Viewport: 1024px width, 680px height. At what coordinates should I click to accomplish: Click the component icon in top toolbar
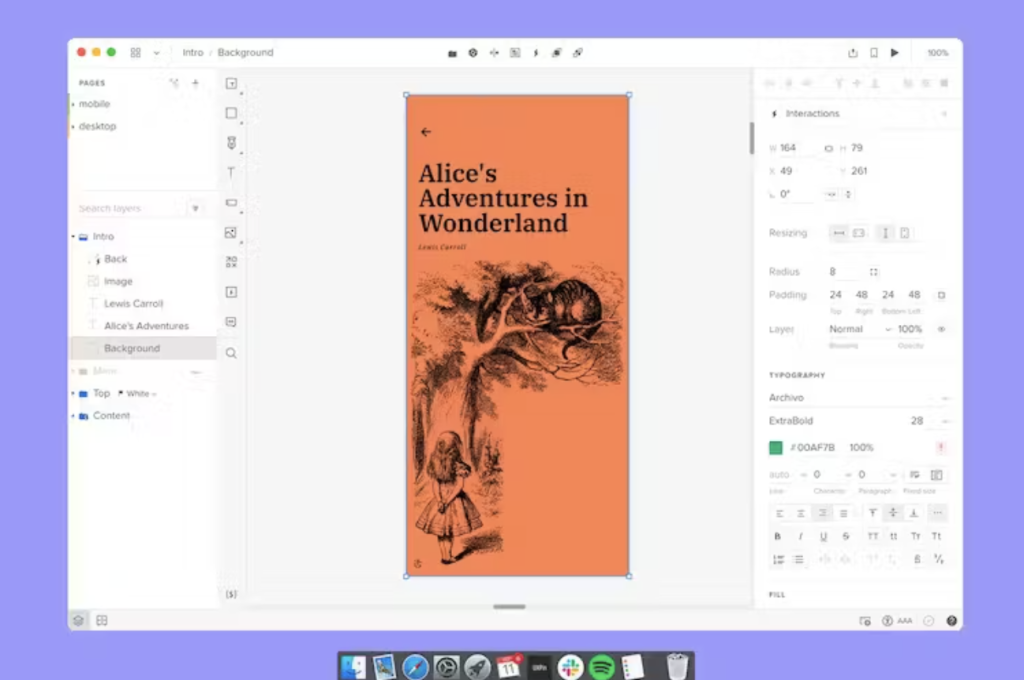click(x=473, y=53)
